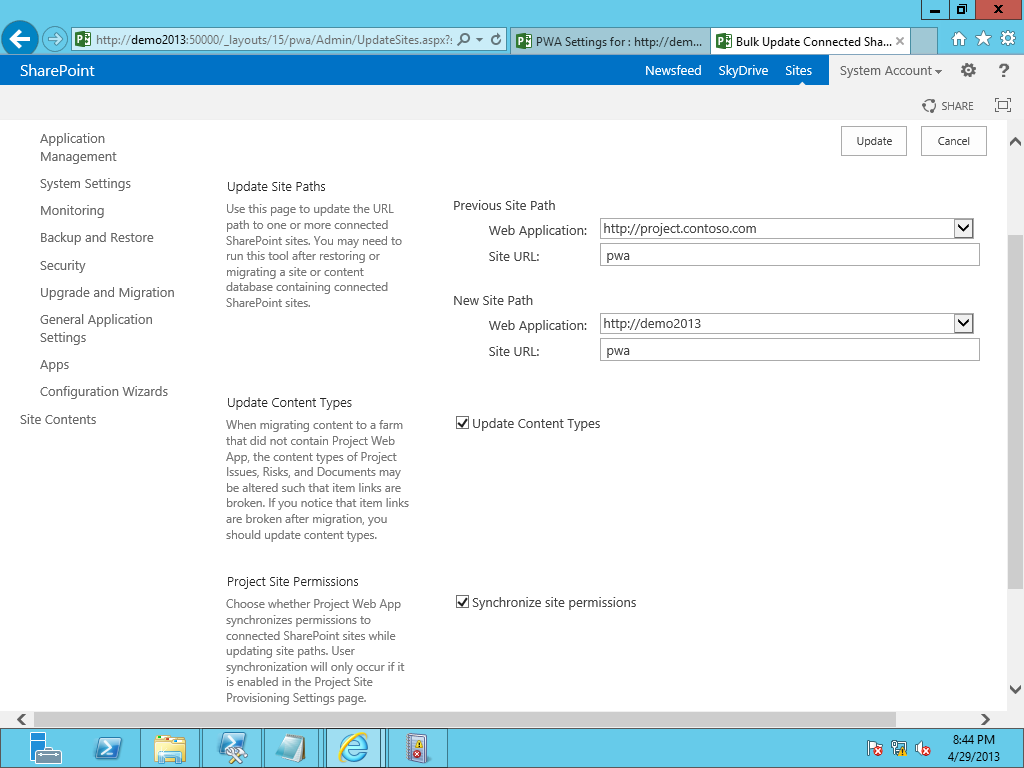Click the vertical scrollbar down arrow
The width and height of the screenshot is (1024, 768).
click(x=1016, y=688)
